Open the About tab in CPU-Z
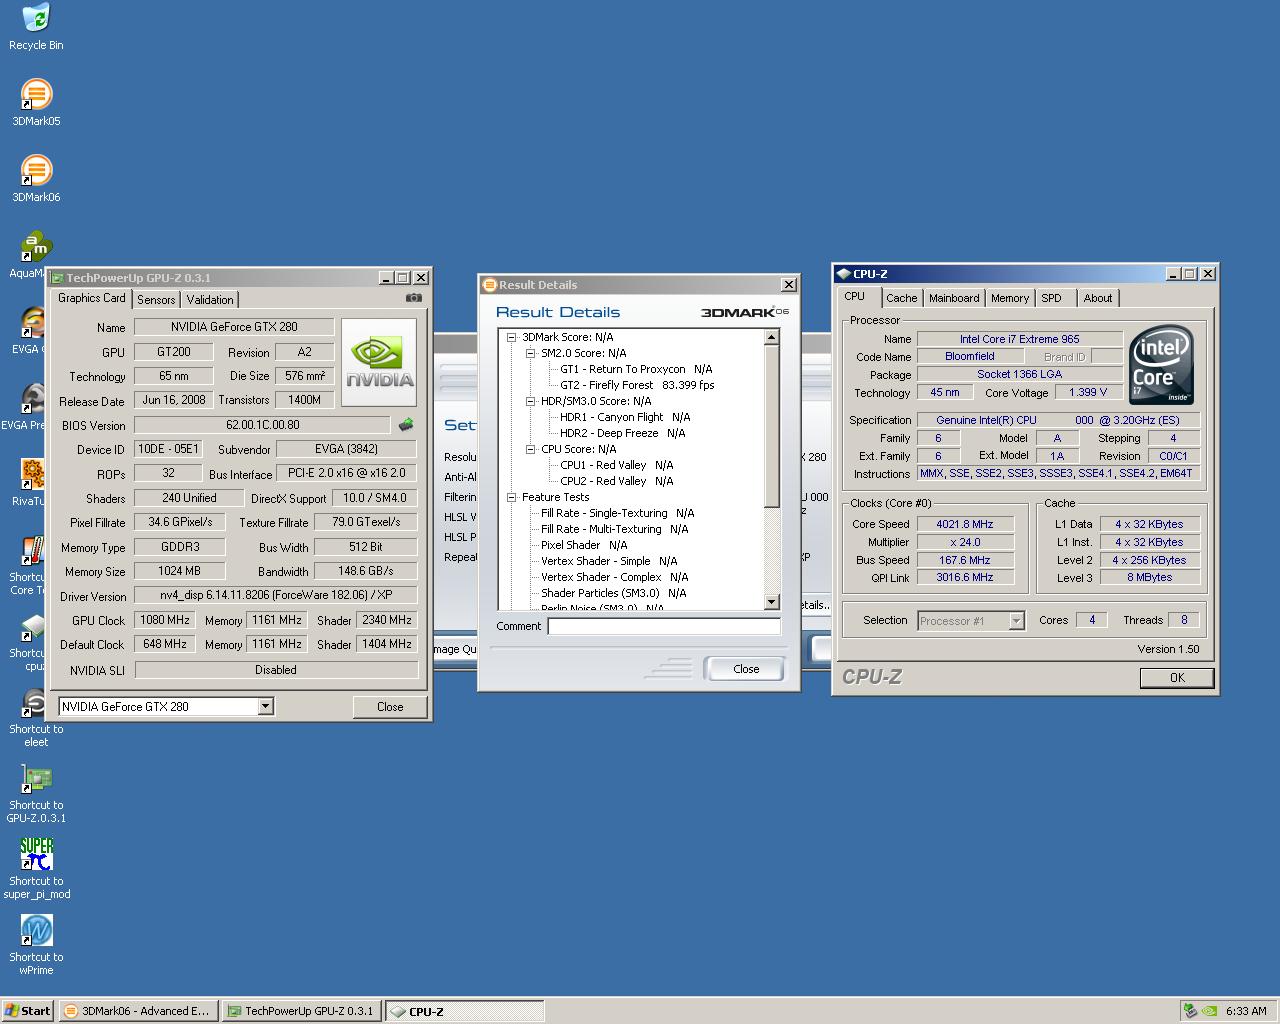Viewport: 1280px width, 1024px height. coord(1098,298)
